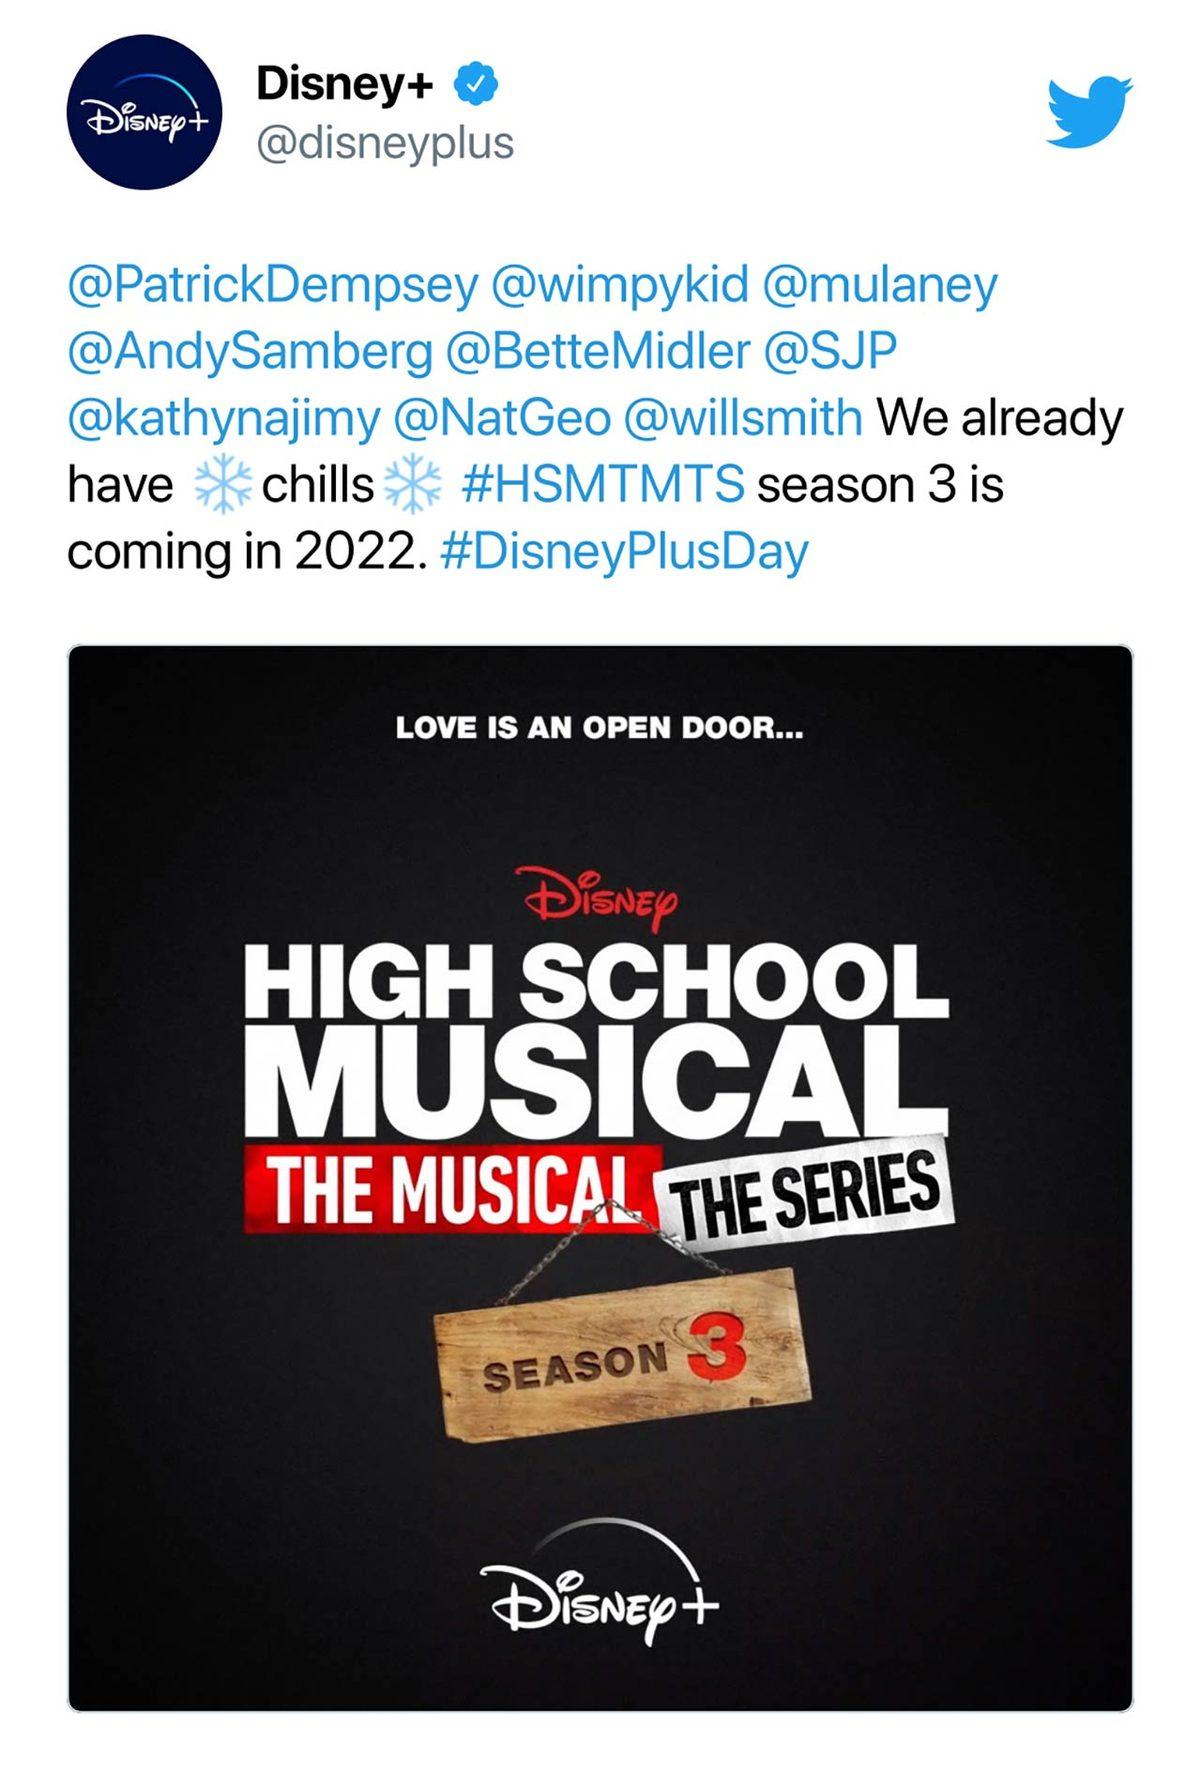The height and width of the screenshot is (1770, 1200).
Task: Open the @mulaney mention
Action: (x=880, y=285)
